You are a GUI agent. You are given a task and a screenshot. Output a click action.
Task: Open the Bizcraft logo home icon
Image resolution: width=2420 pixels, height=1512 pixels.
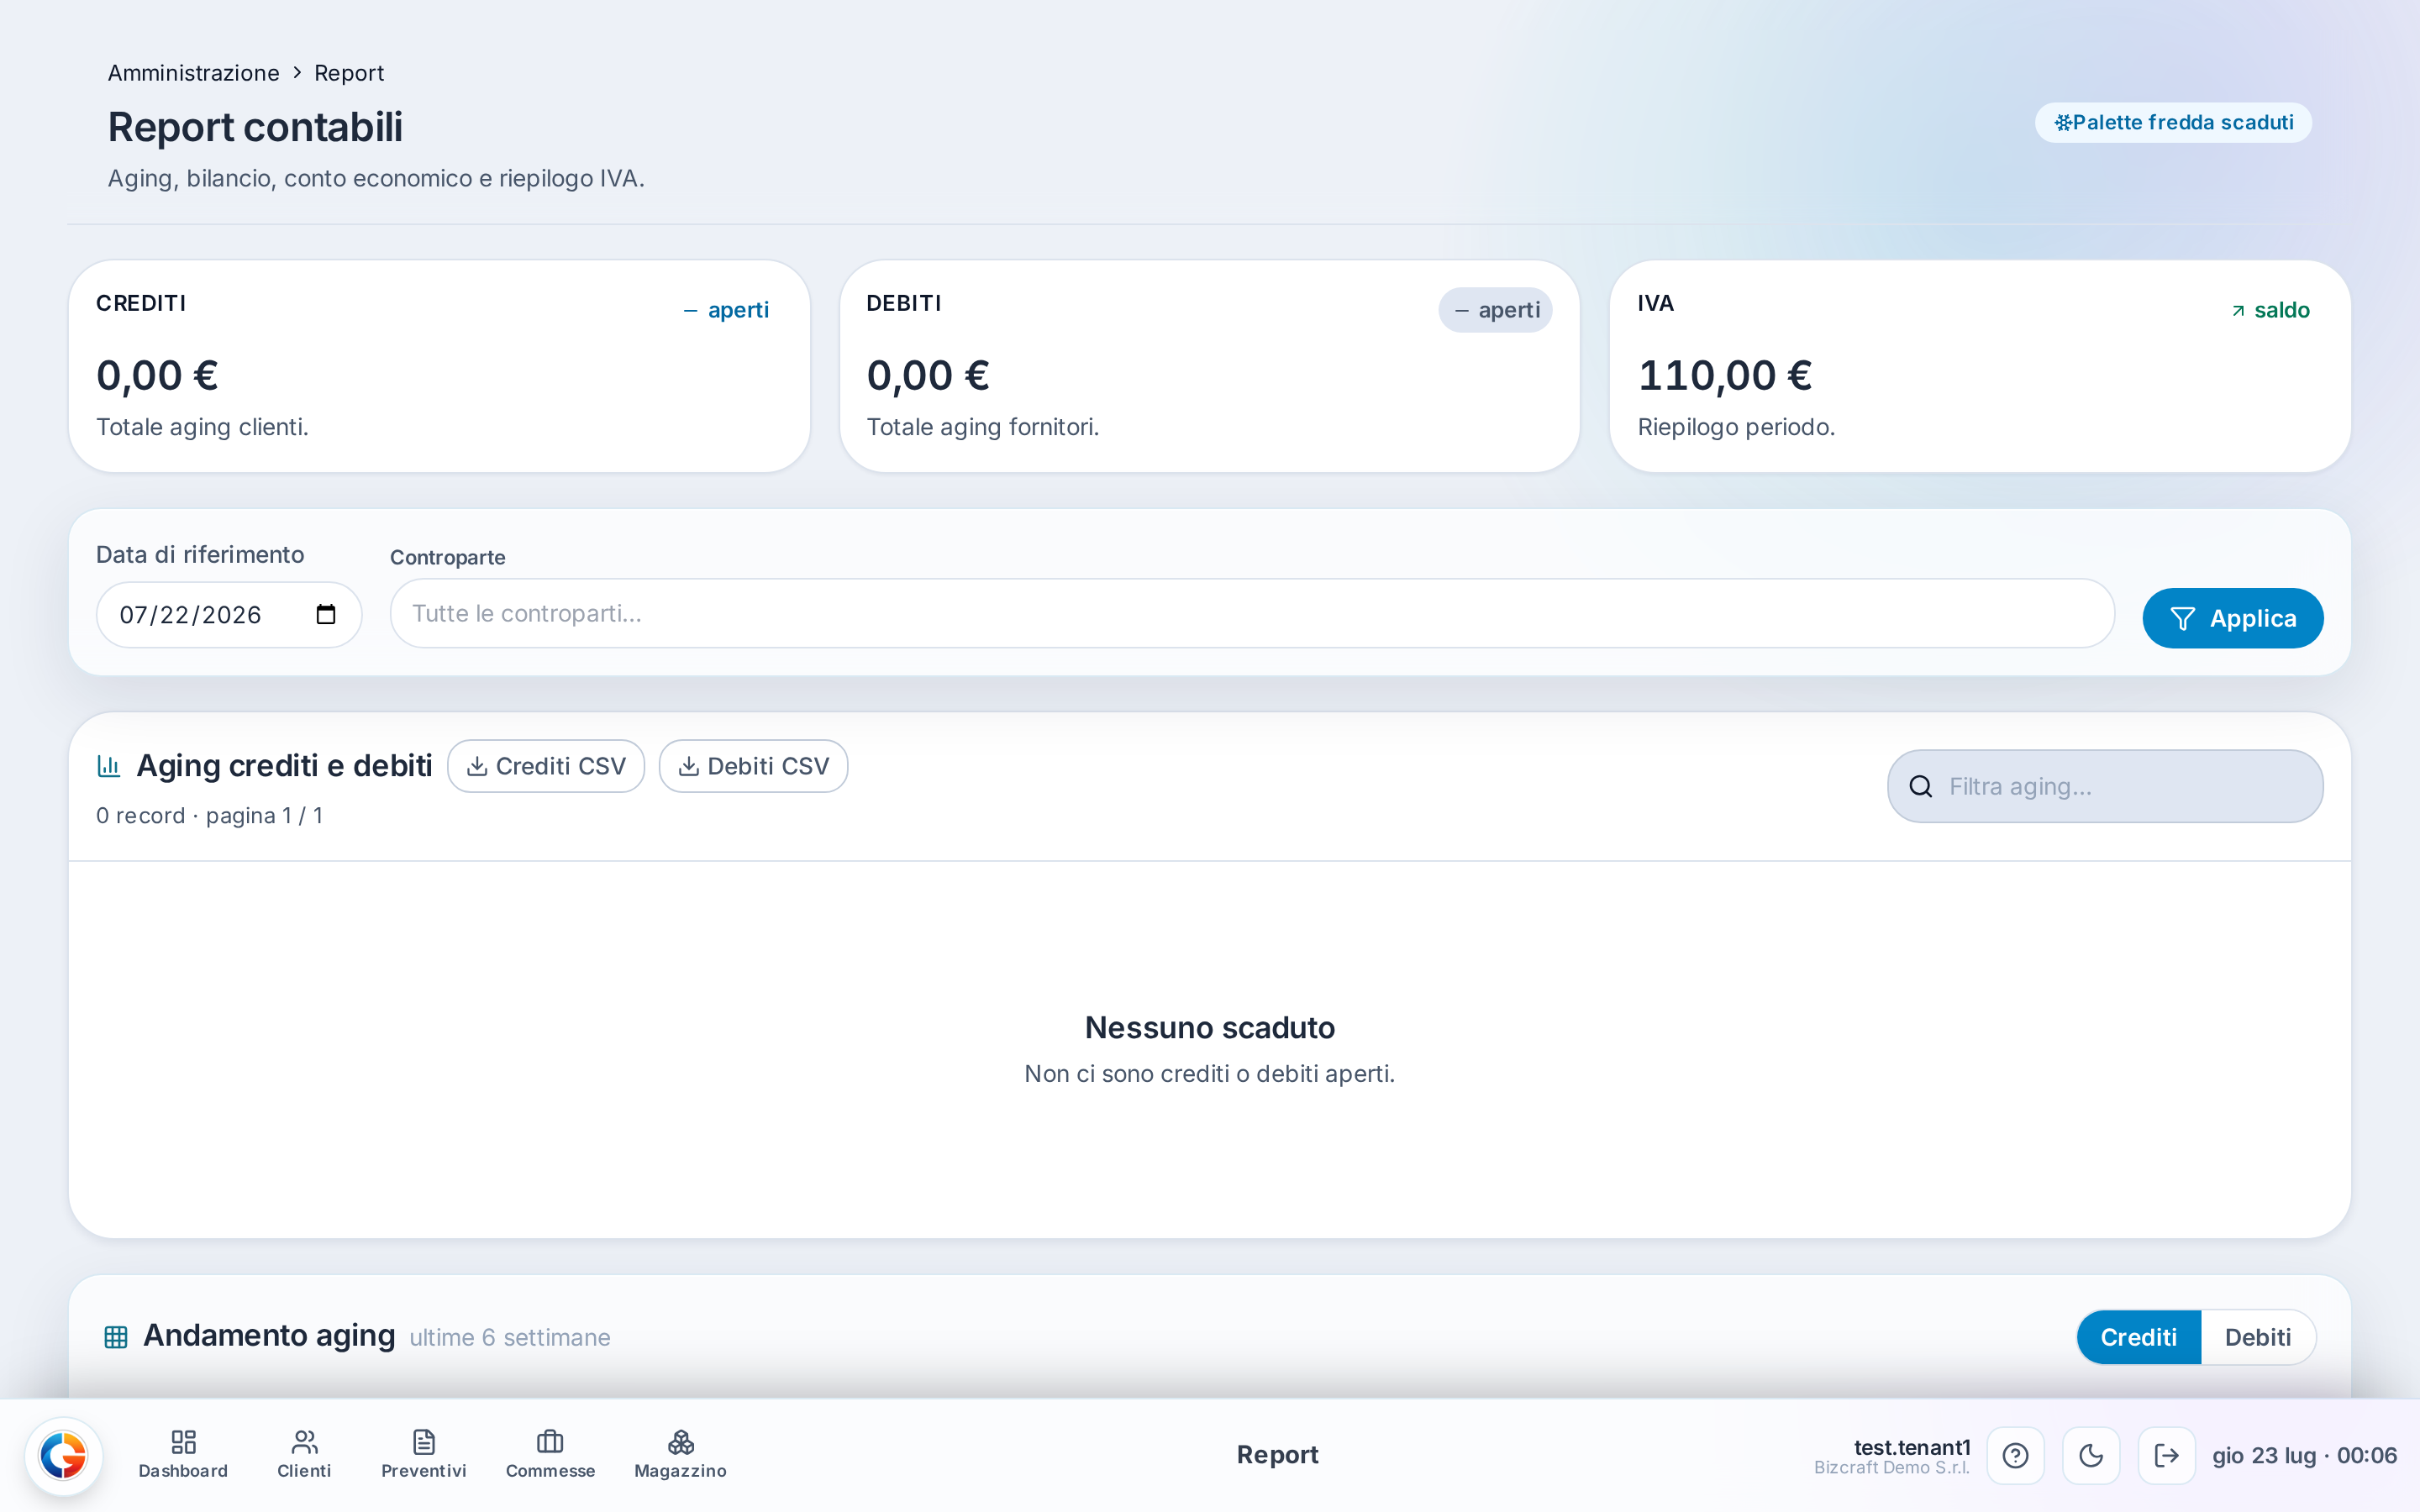[63, 1455]
